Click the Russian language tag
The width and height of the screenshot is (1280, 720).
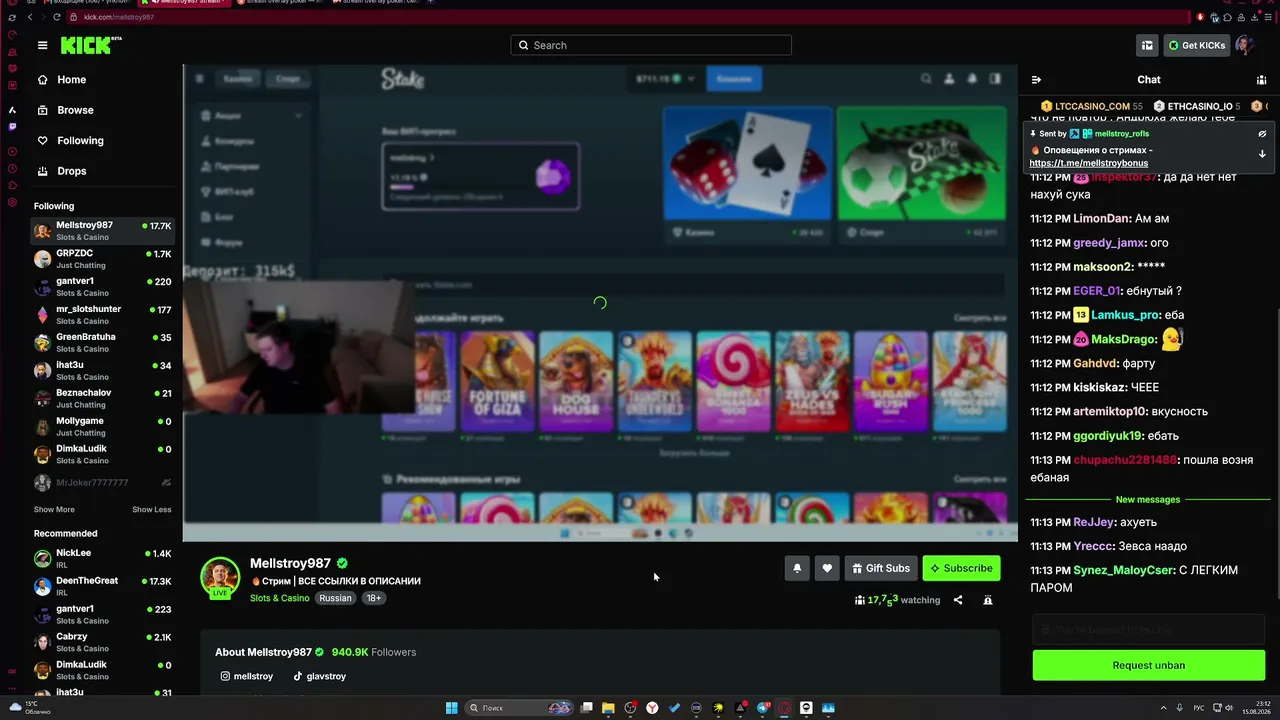pyautogui.click(x=335, y=598)
